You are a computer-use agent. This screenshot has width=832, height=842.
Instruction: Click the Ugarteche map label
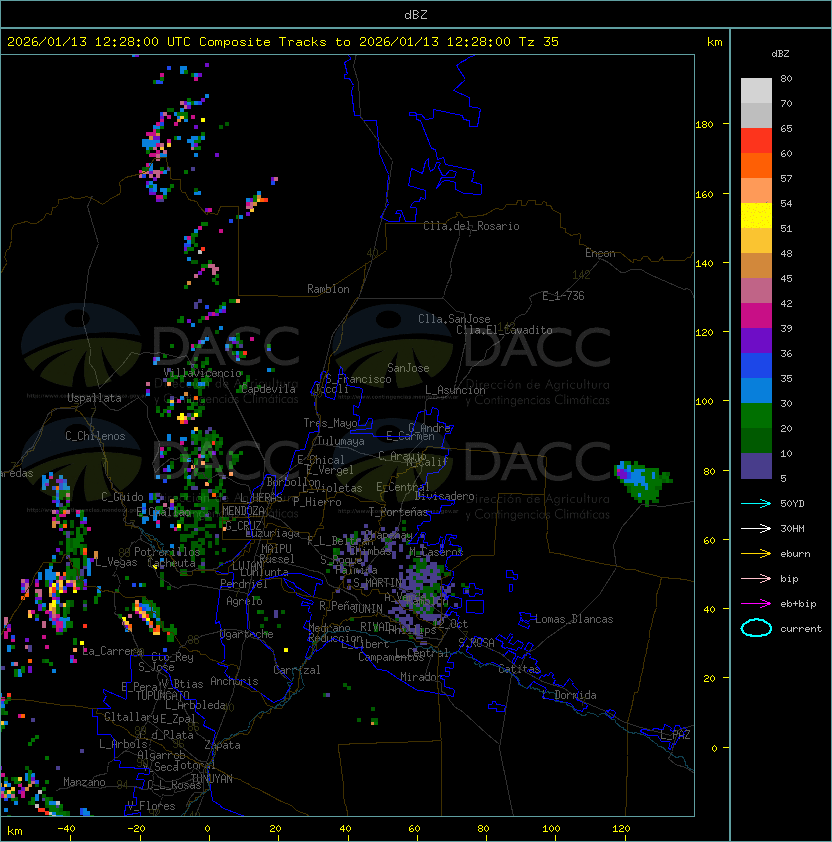click(x=247, y=634)
